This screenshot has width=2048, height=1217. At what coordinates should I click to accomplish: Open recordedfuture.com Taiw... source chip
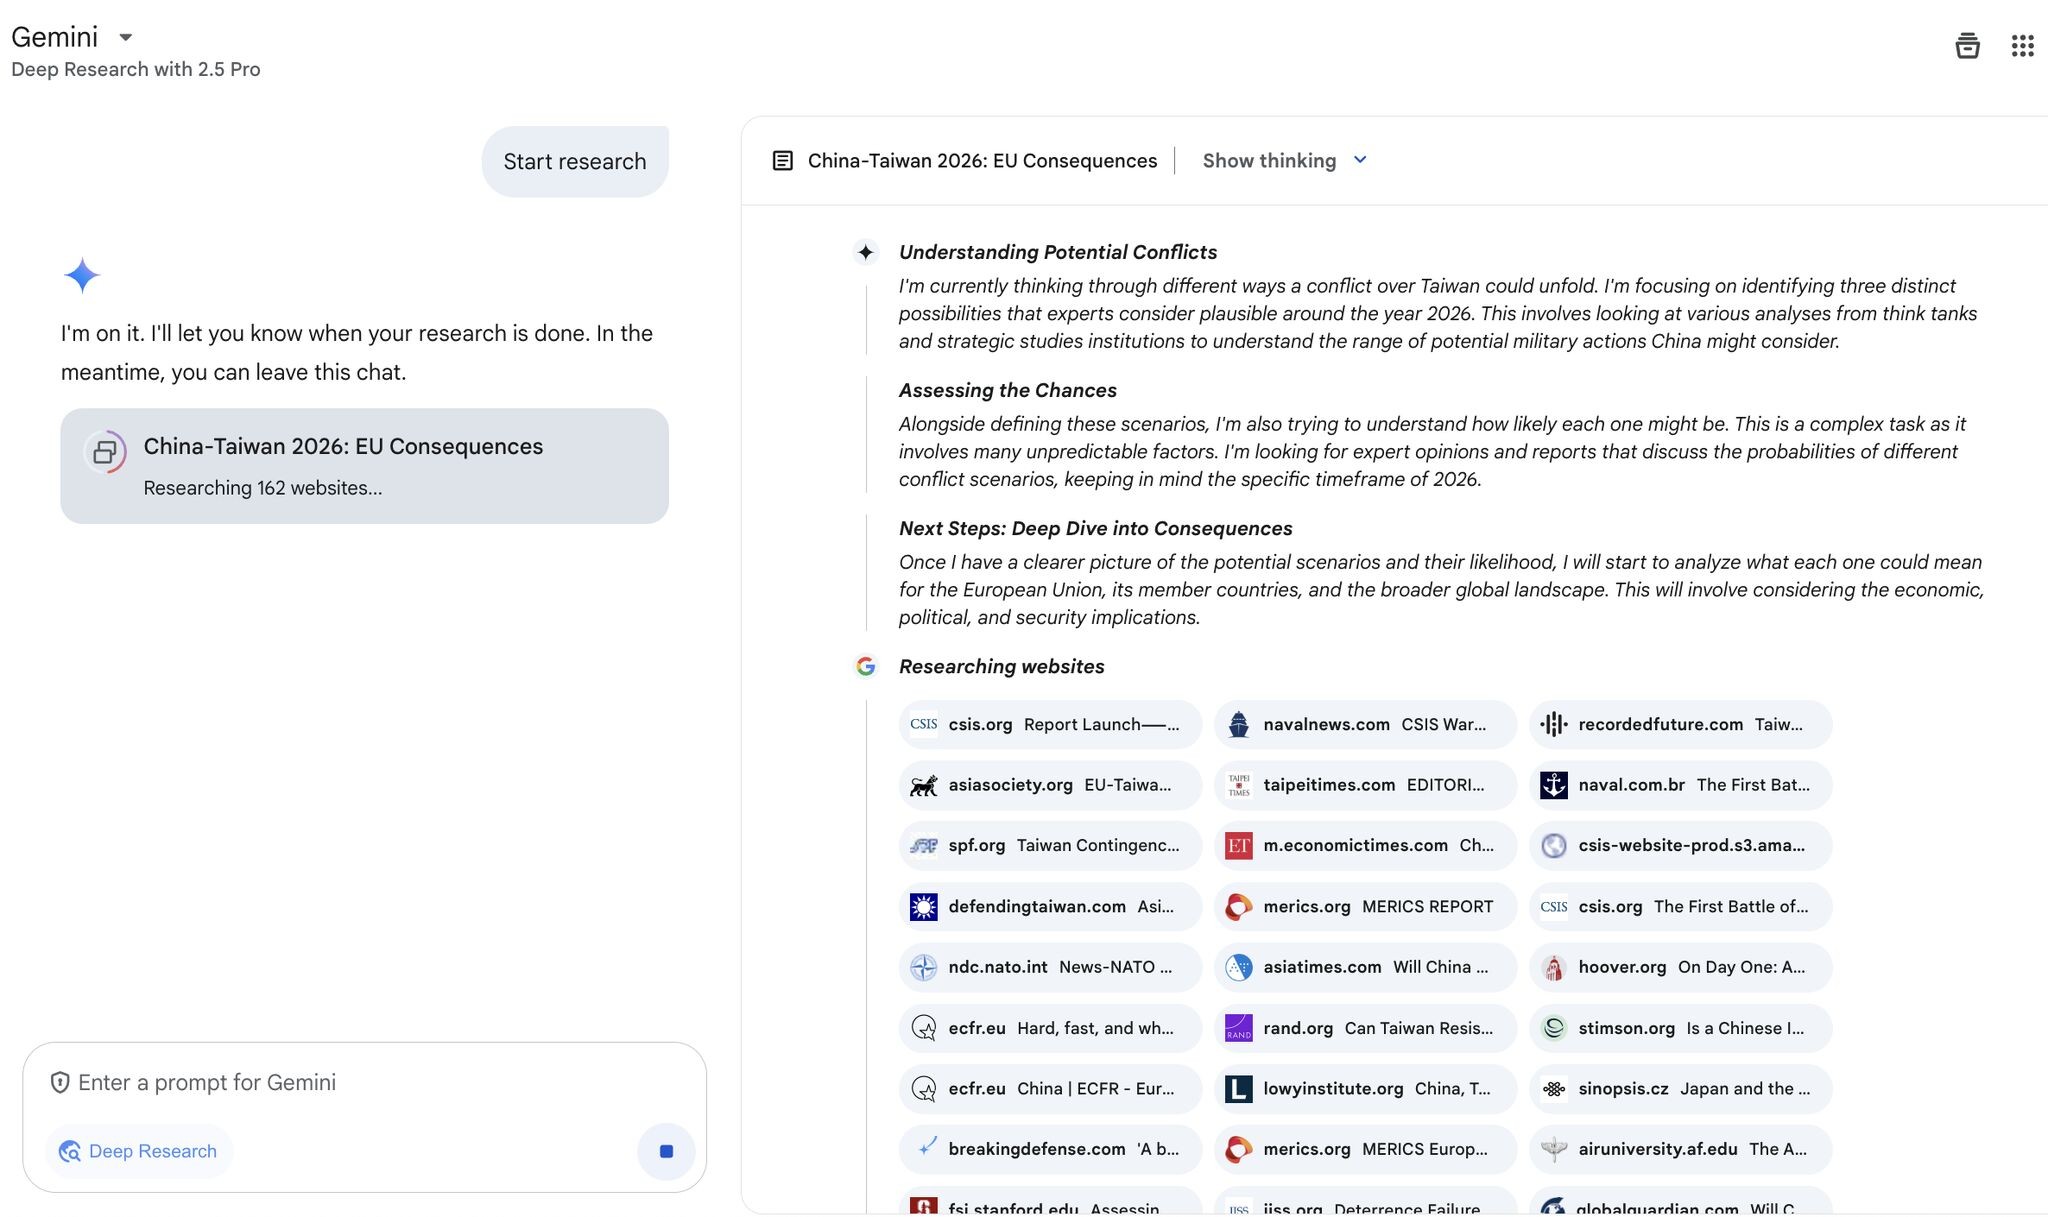[1680, 724]
